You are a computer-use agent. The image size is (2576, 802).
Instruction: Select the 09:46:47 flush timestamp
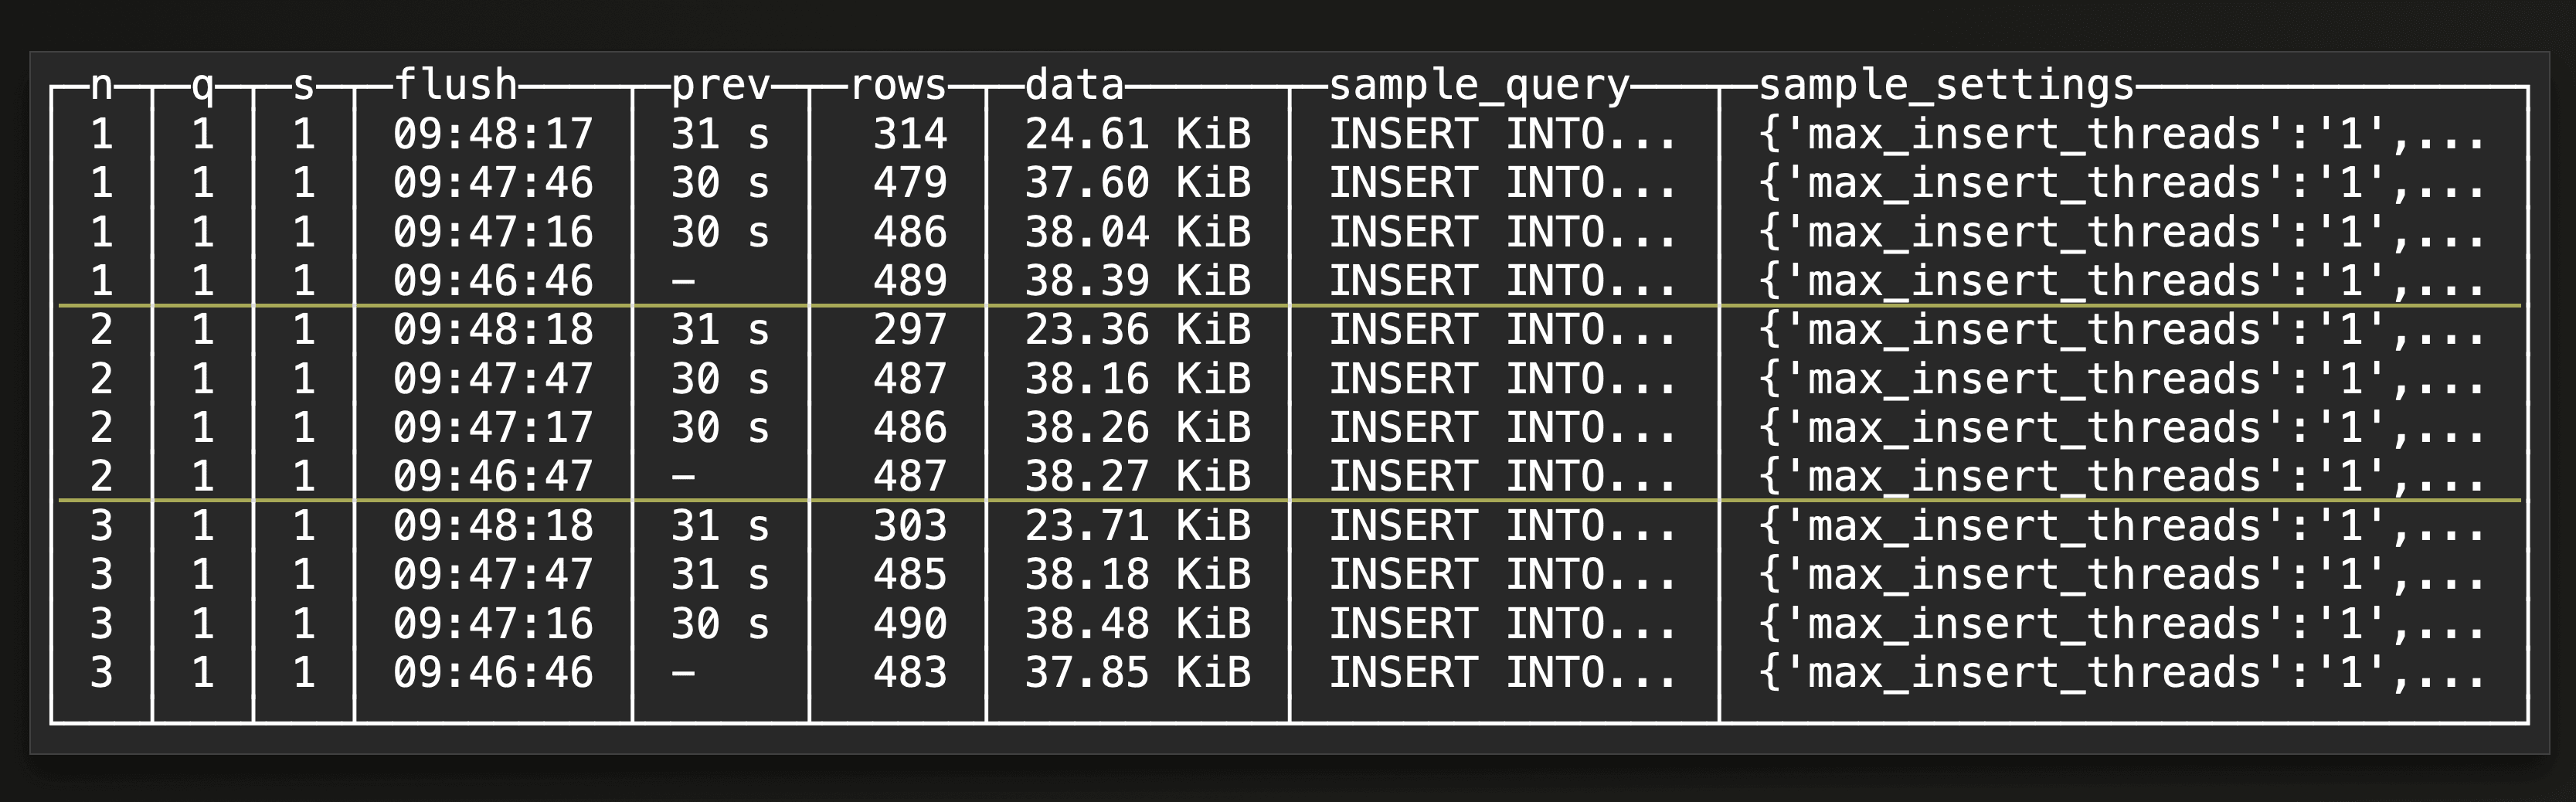pyautogui.click(x=493, y=476)
